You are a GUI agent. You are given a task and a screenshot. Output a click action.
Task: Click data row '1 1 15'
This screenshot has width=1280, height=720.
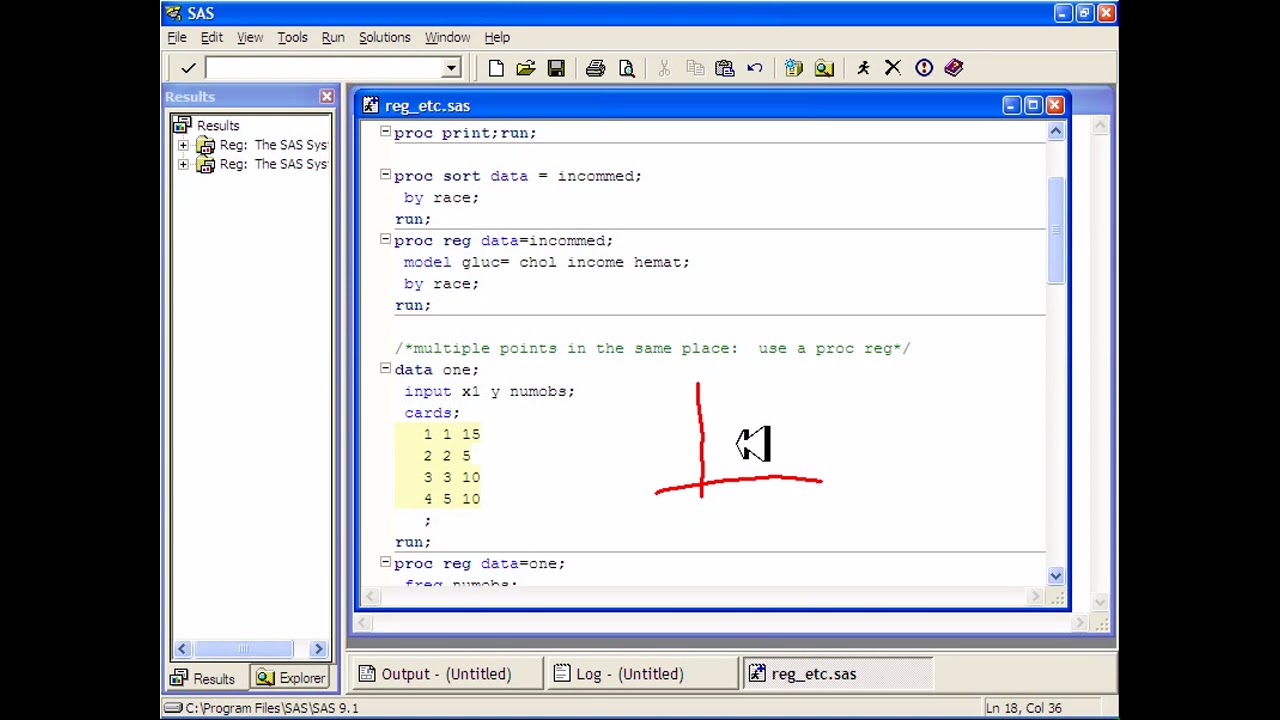451,434
